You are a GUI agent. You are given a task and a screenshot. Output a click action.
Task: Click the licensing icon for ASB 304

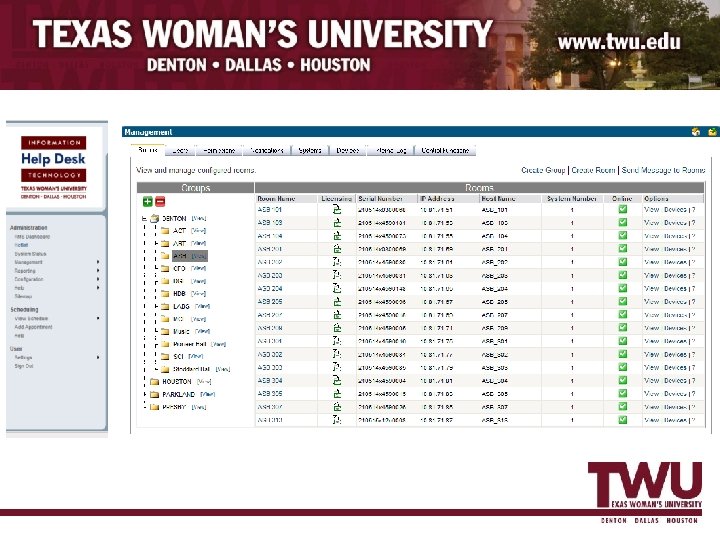[x=337, y=381]
